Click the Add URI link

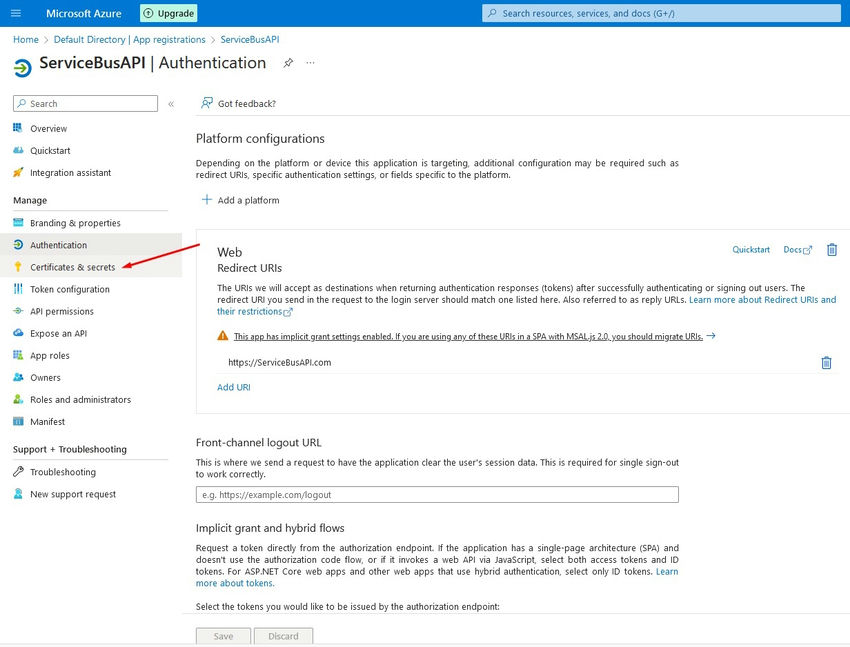click(x=234, y=387)
